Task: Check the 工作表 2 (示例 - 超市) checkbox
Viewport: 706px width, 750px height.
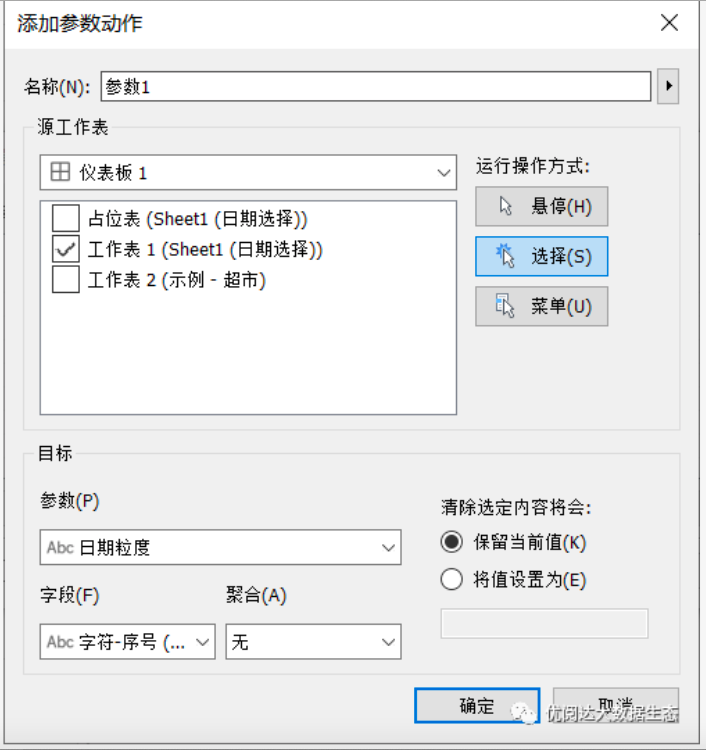Action: (65, 280)
